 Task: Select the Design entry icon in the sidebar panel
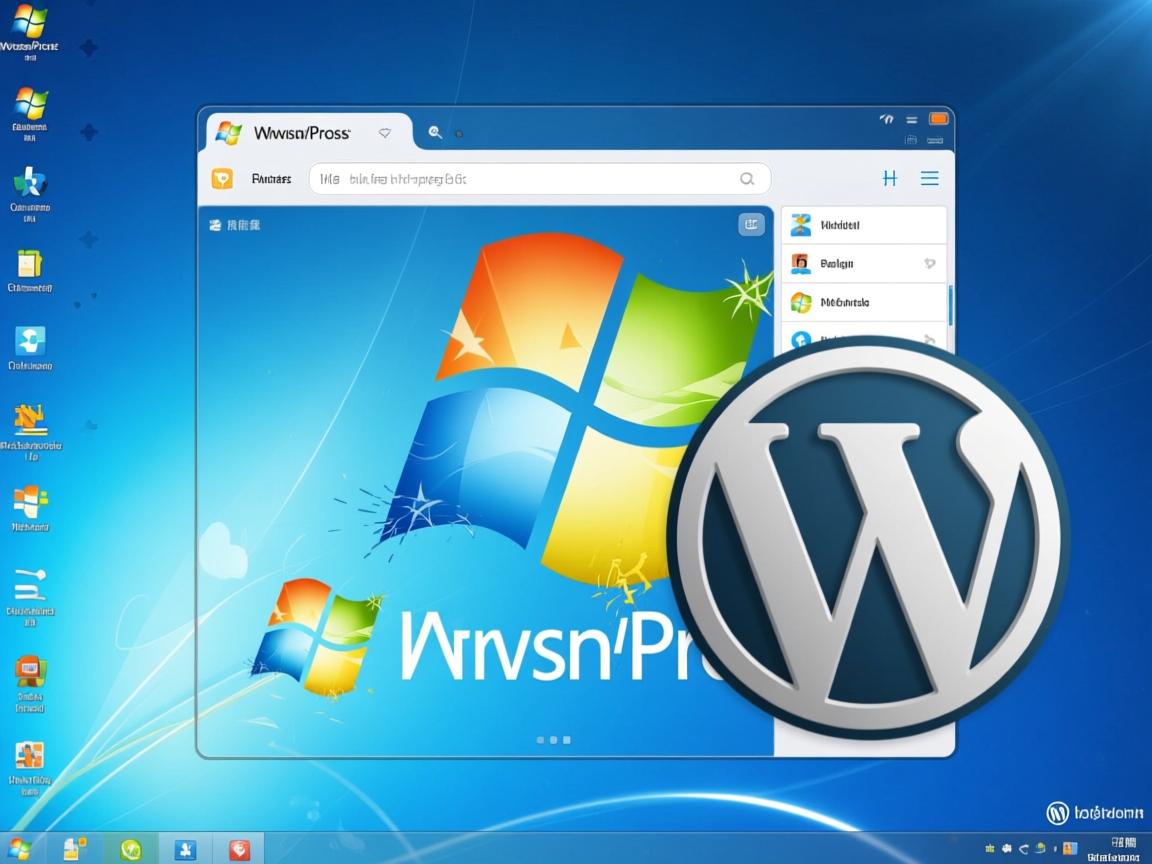pos(800,263)
